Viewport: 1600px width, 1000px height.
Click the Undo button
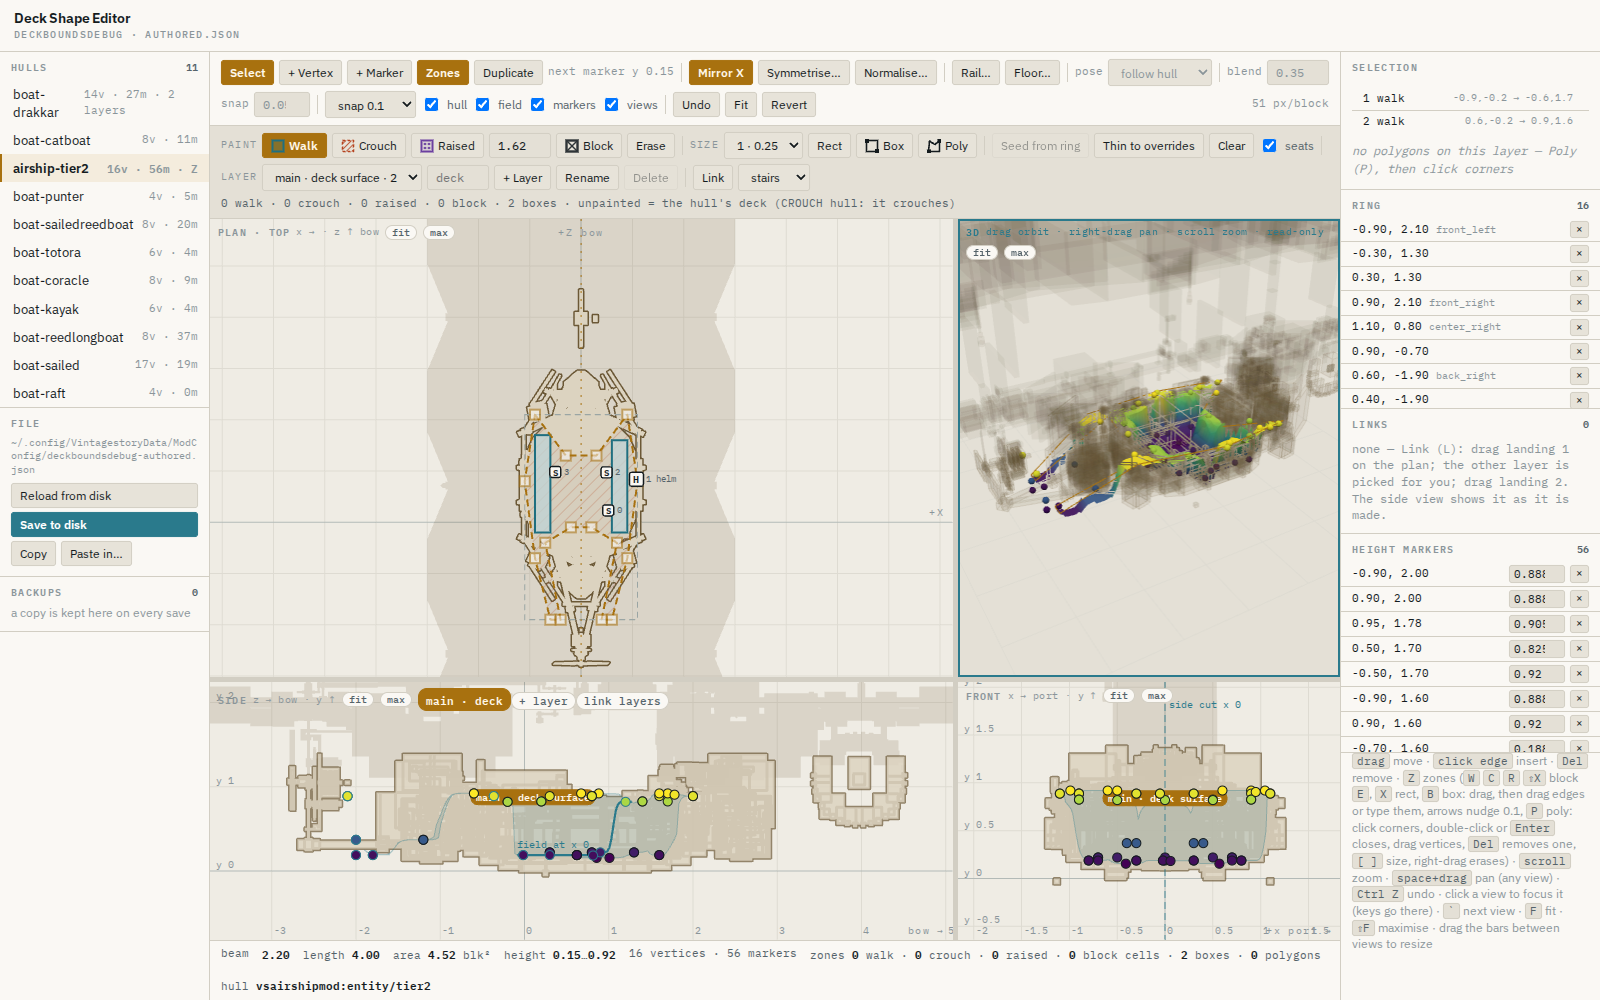(696, 105)
